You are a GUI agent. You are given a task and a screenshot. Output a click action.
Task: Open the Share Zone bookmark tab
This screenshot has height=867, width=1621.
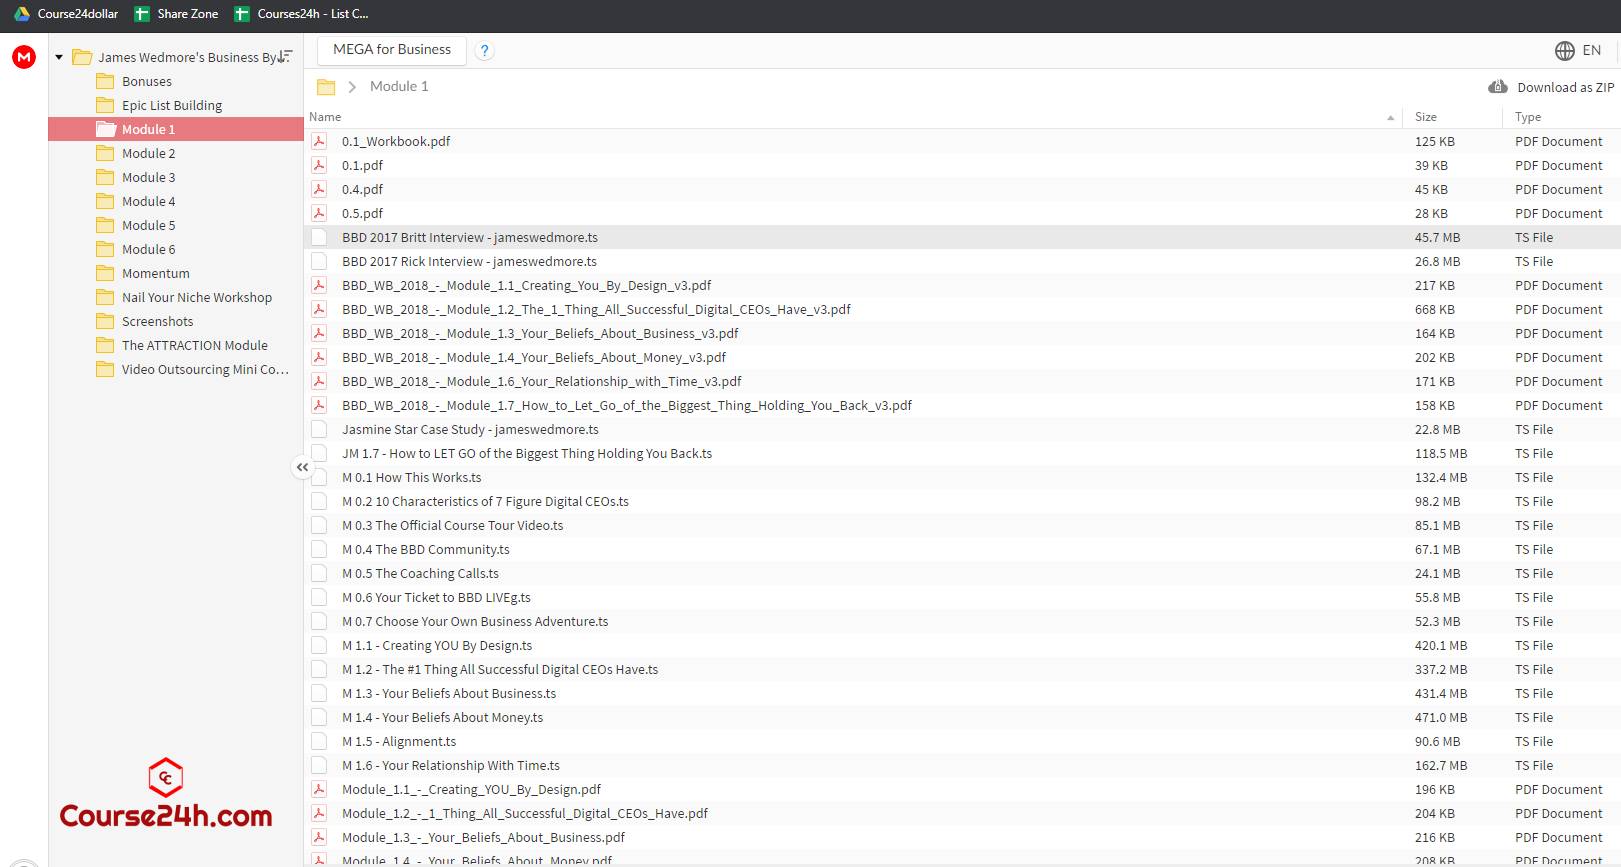[176, 14]
